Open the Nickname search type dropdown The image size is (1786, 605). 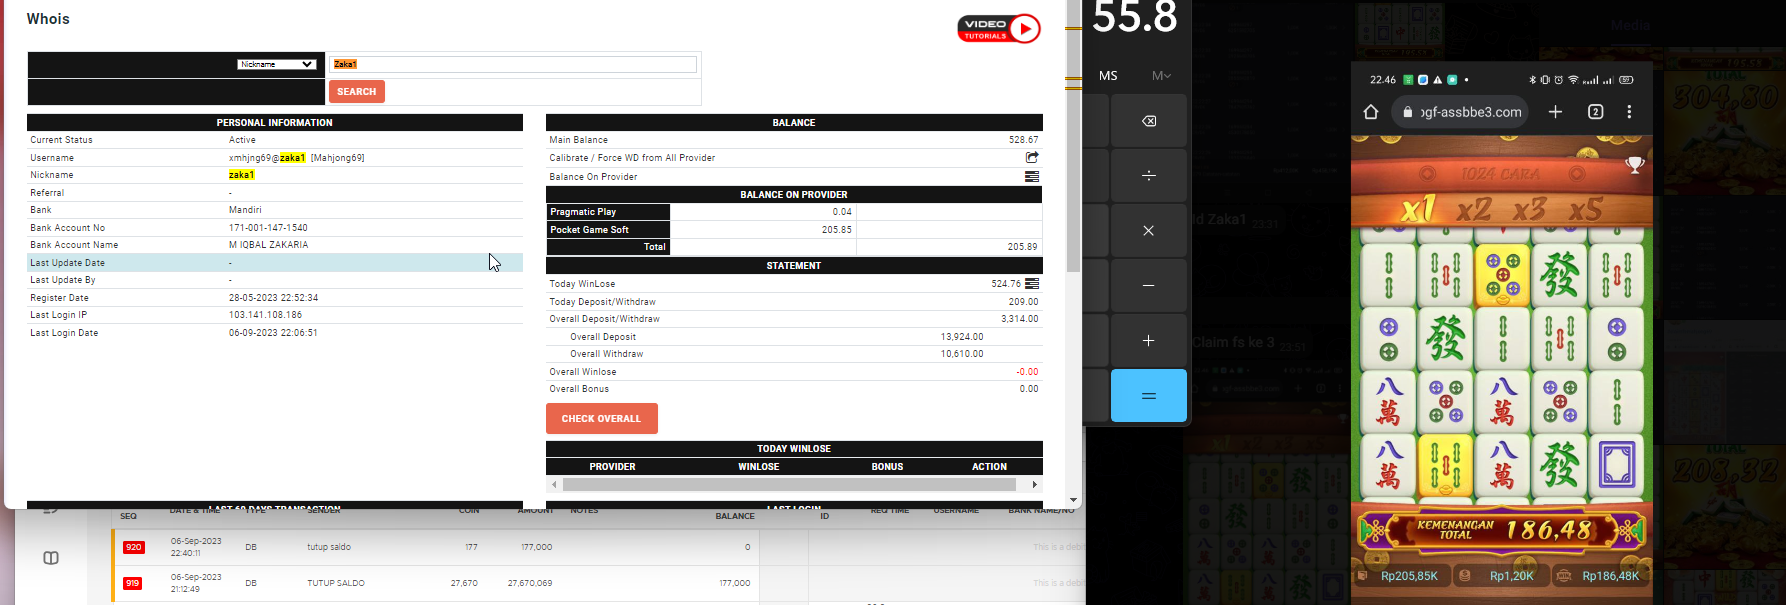[277, 64]
